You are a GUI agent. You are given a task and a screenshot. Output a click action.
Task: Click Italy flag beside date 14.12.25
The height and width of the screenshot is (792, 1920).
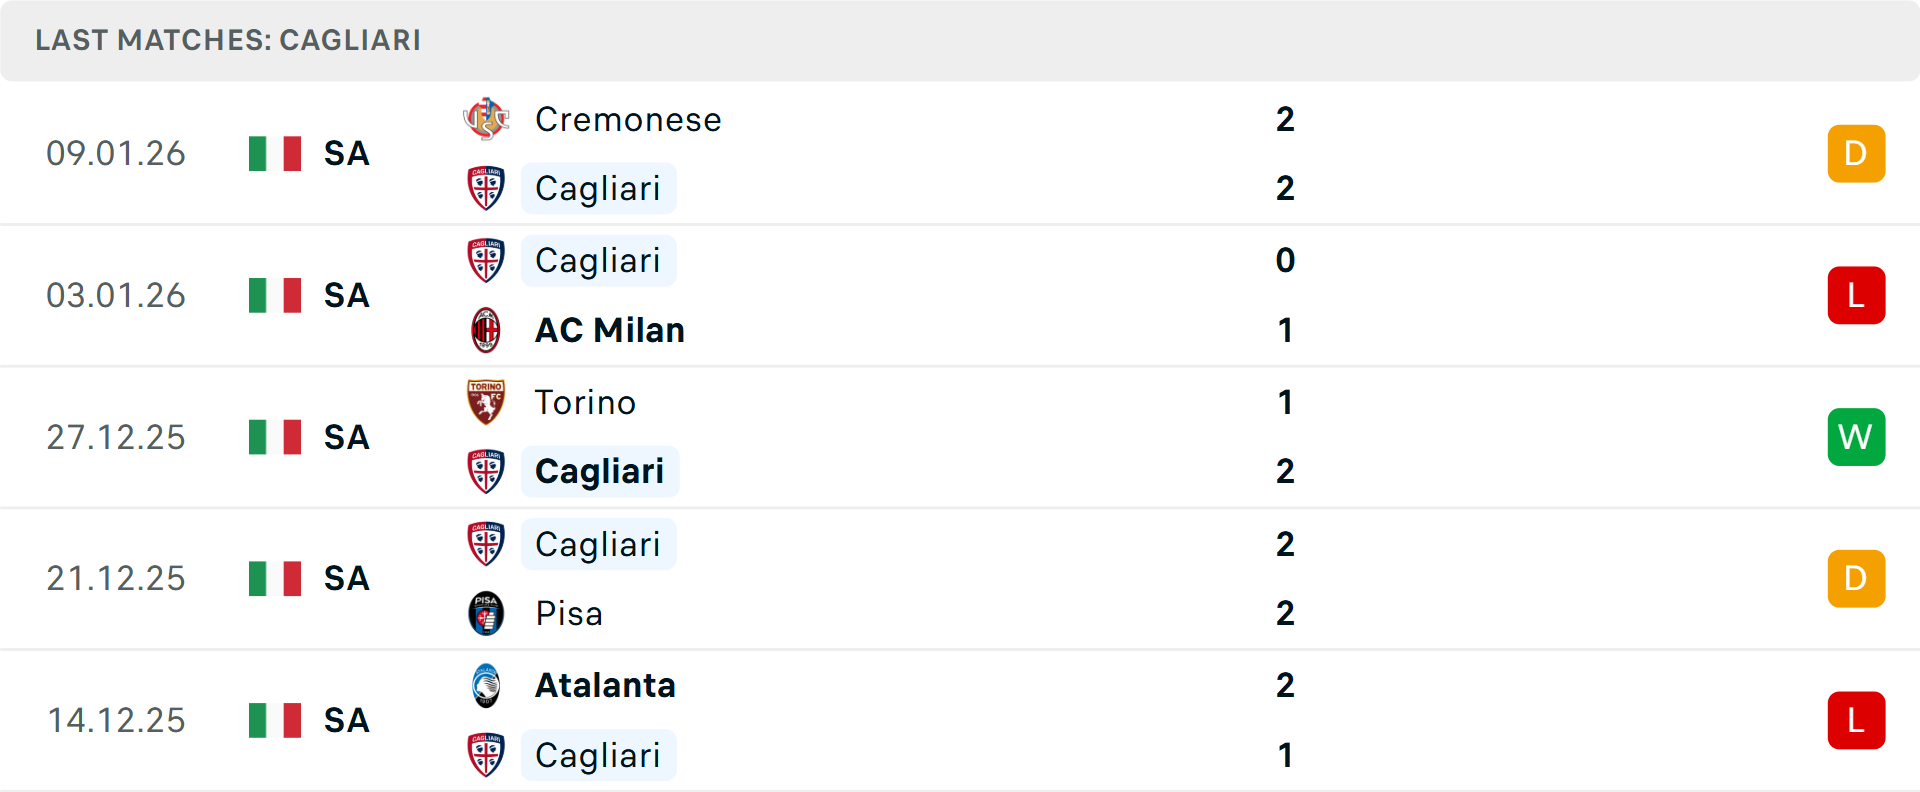tap(275, 720)
